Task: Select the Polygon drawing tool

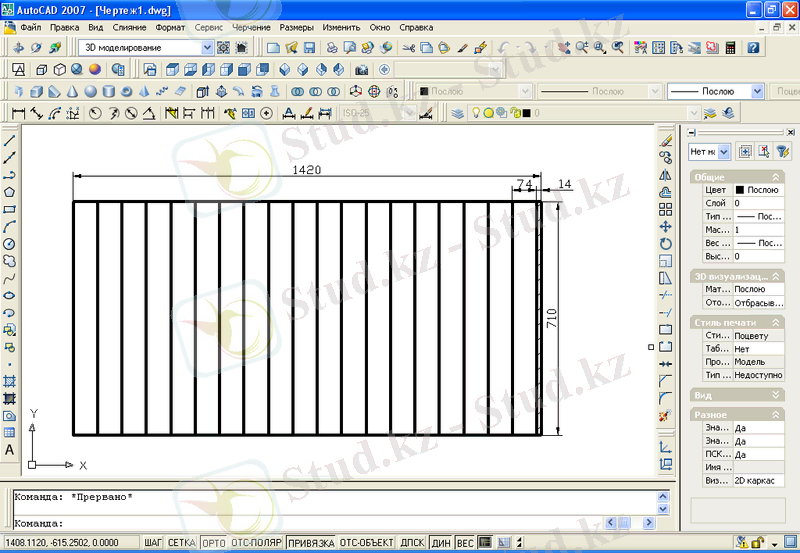Action: [10, 192]
